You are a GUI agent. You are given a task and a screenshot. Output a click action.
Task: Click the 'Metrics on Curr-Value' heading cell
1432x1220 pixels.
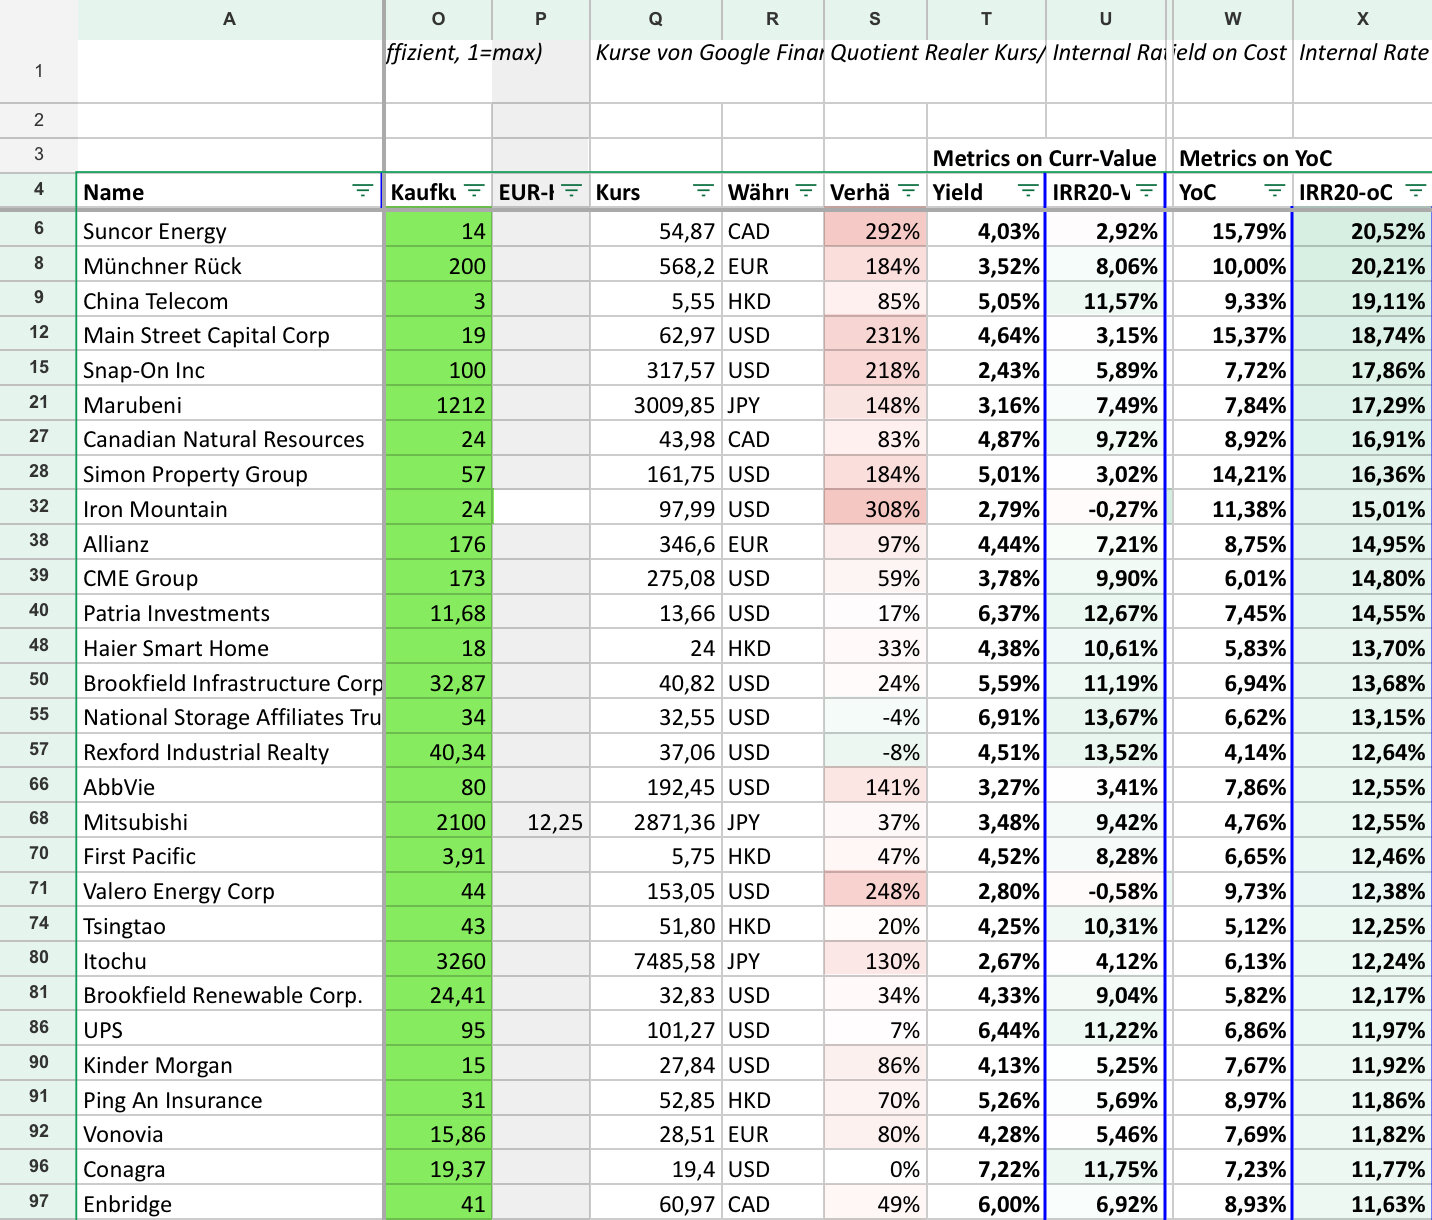1045,157
